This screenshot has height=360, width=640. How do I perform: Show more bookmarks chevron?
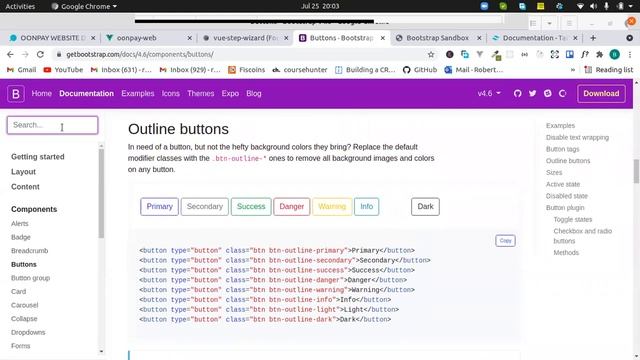coord(573,70)
